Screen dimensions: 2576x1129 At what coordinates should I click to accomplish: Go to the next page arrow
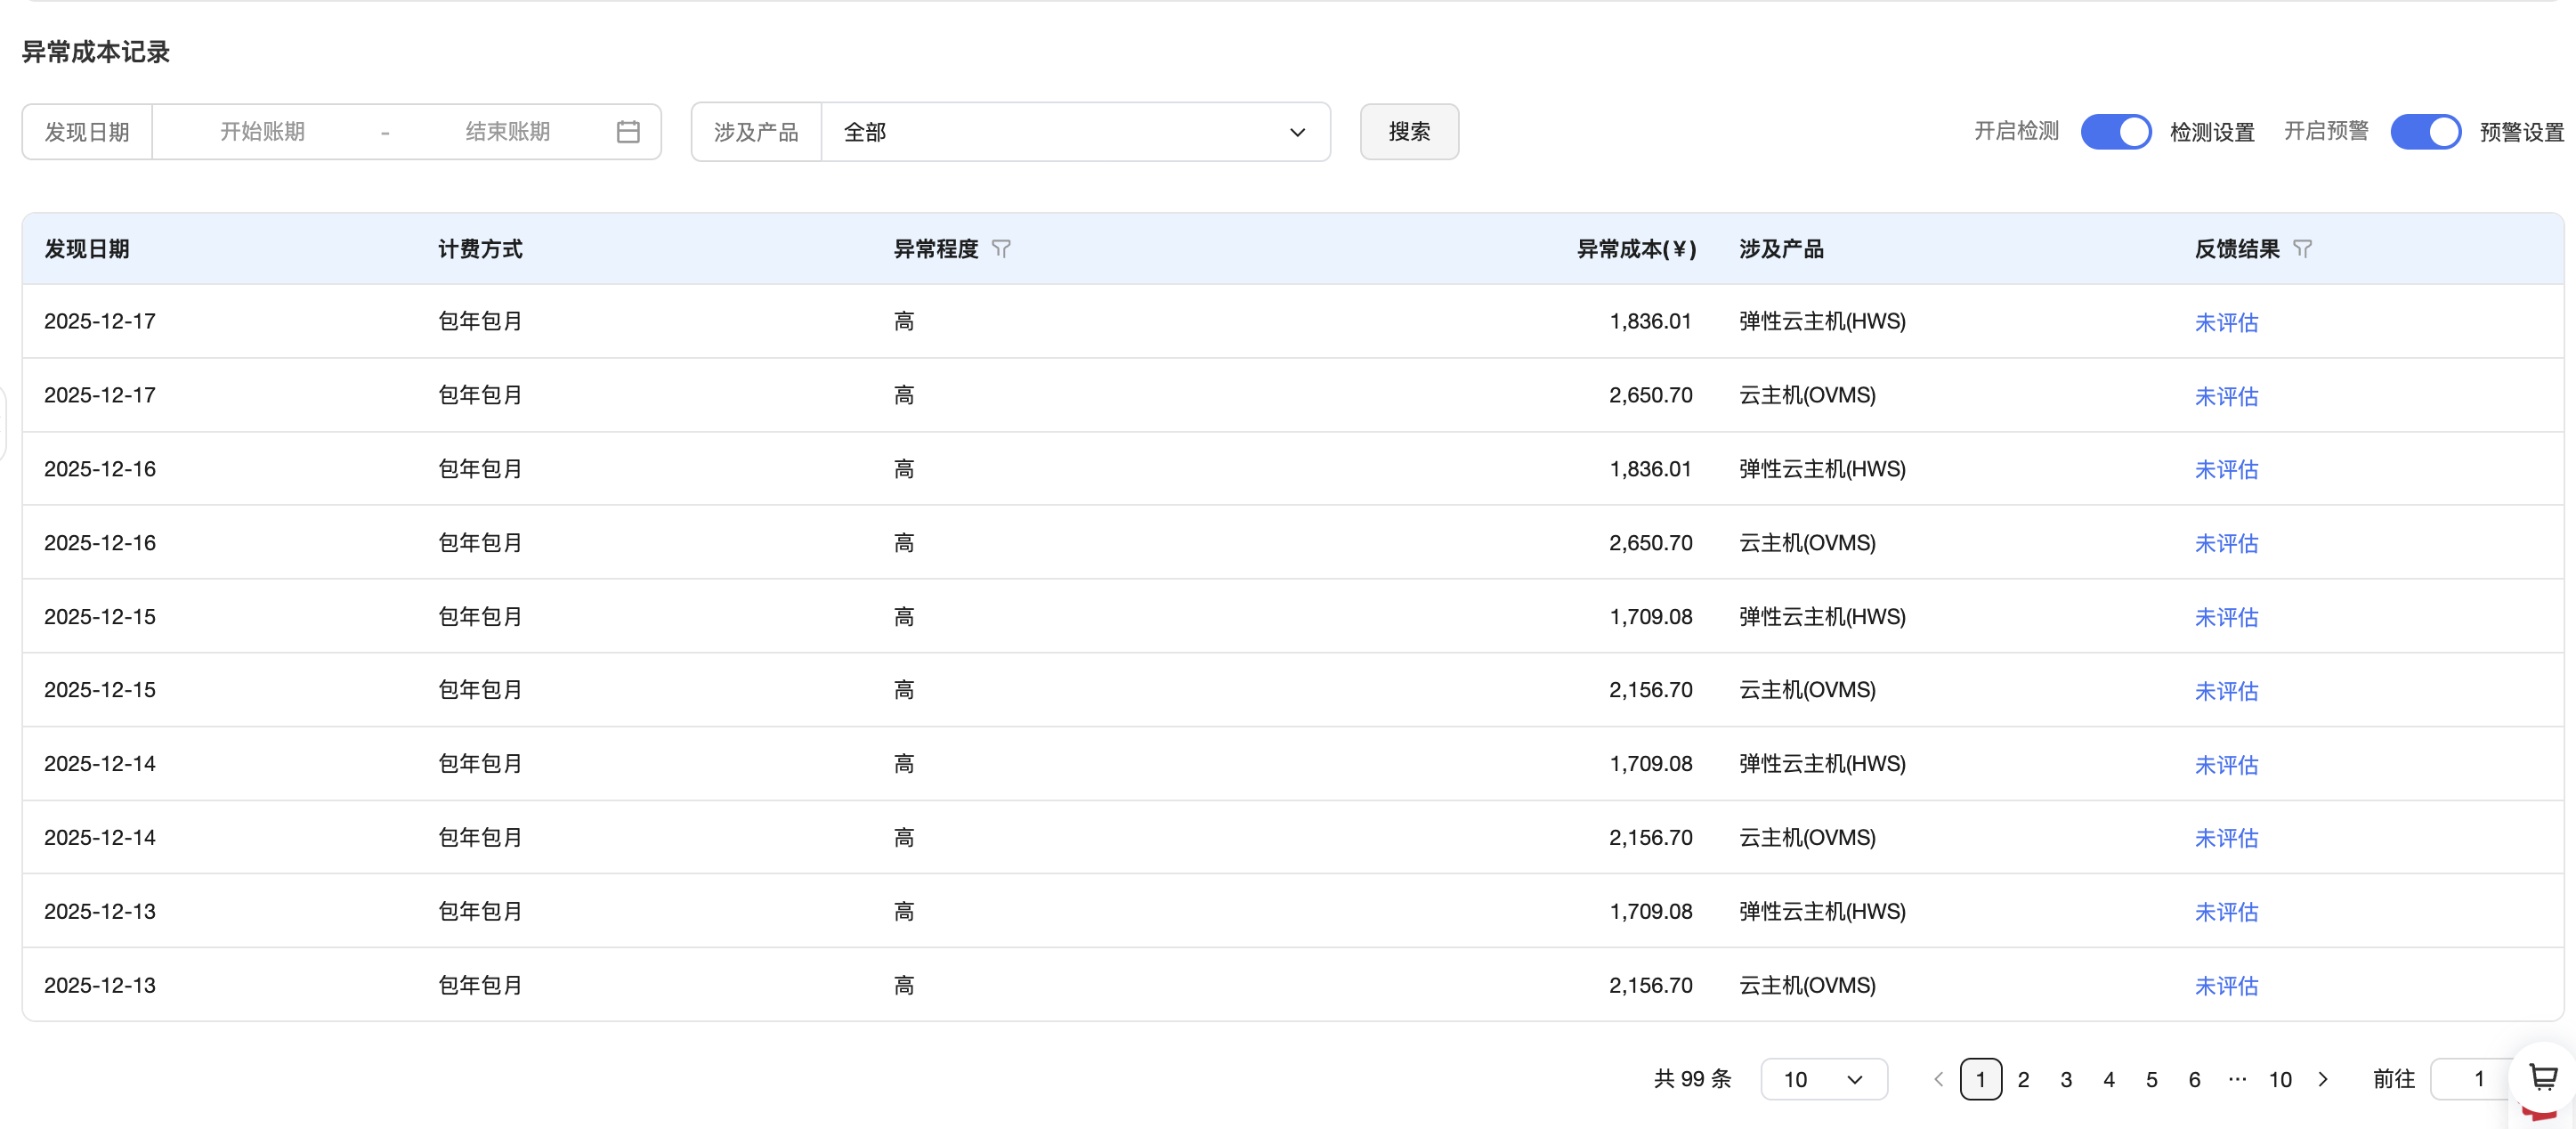click(x=2323, y=1079)
